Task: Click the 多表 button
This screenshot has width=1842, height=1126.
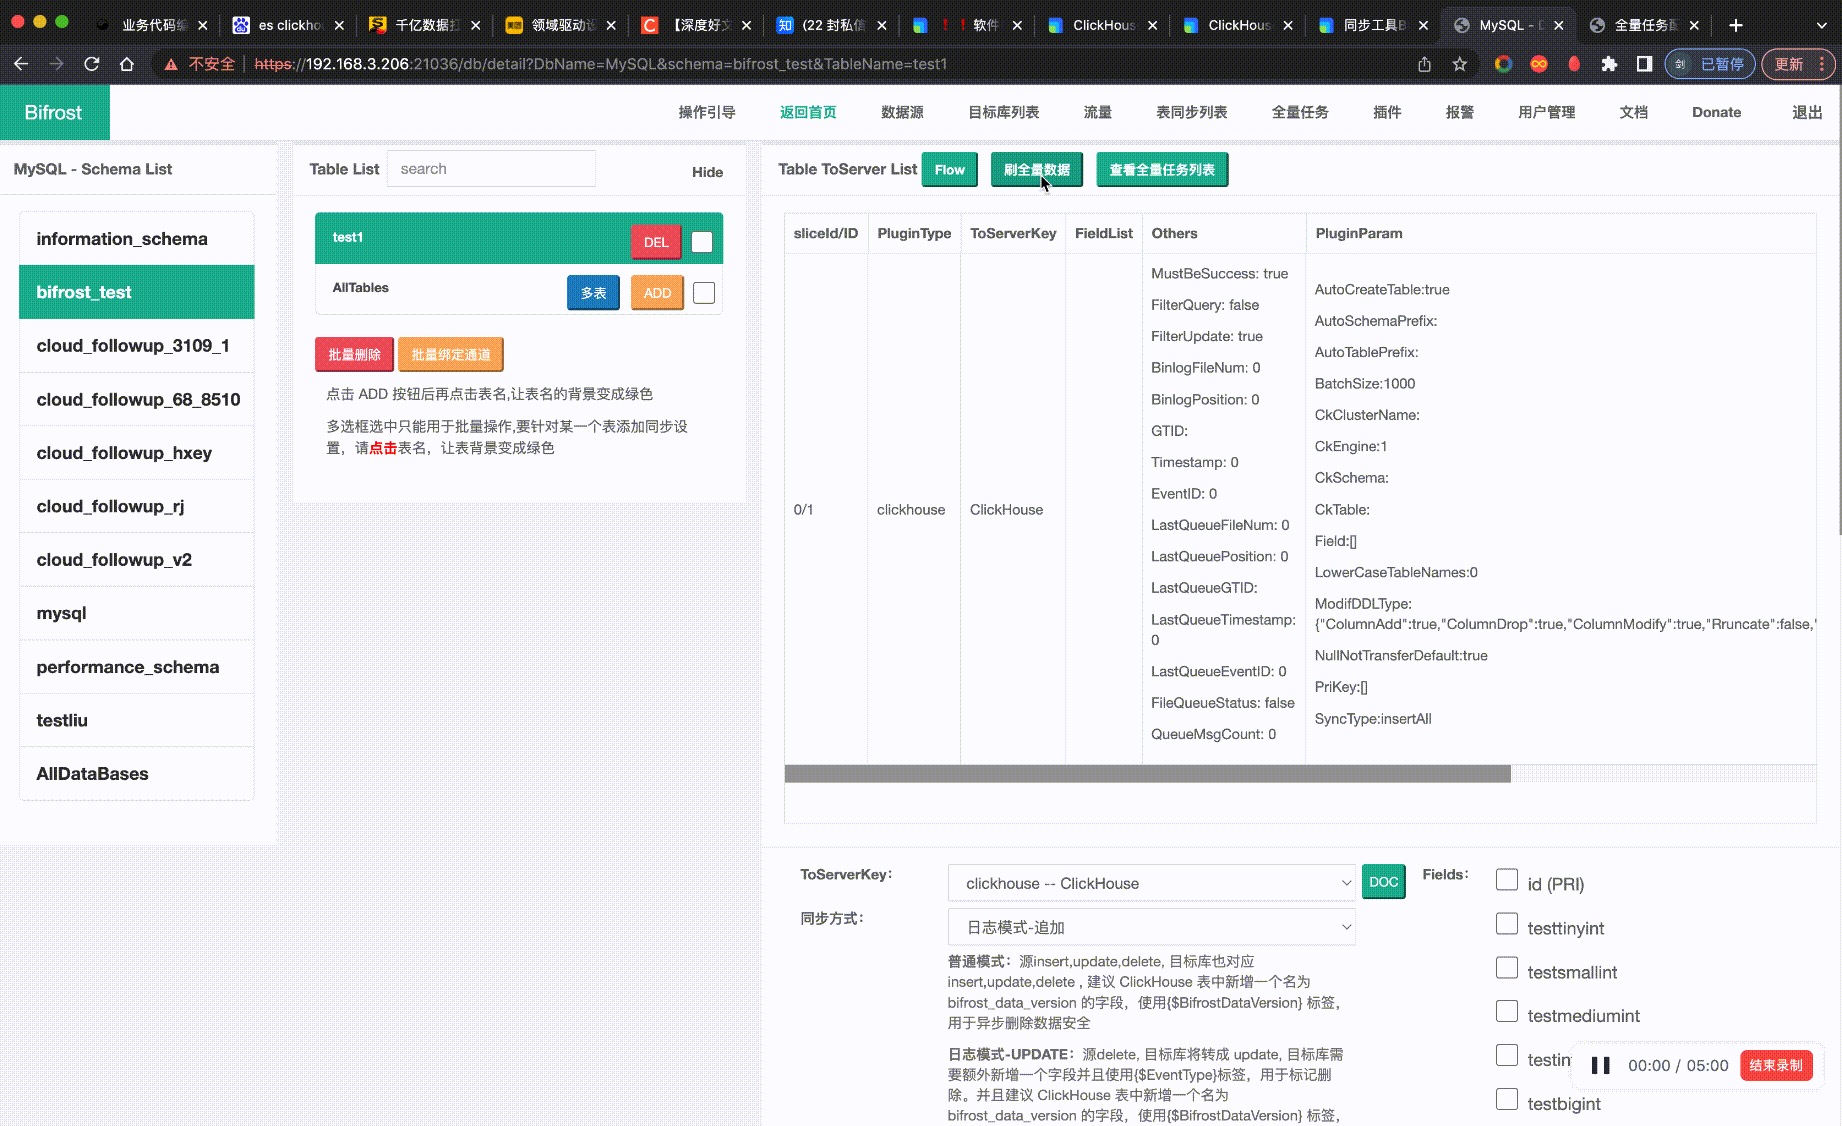Action: [594, 293]
